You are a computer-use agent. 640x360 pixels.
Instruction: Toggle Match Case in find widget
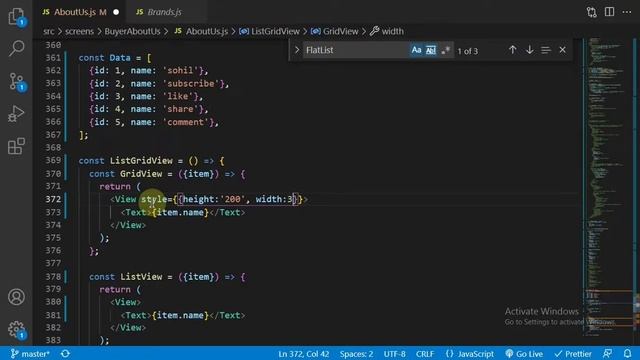(416, 50)
